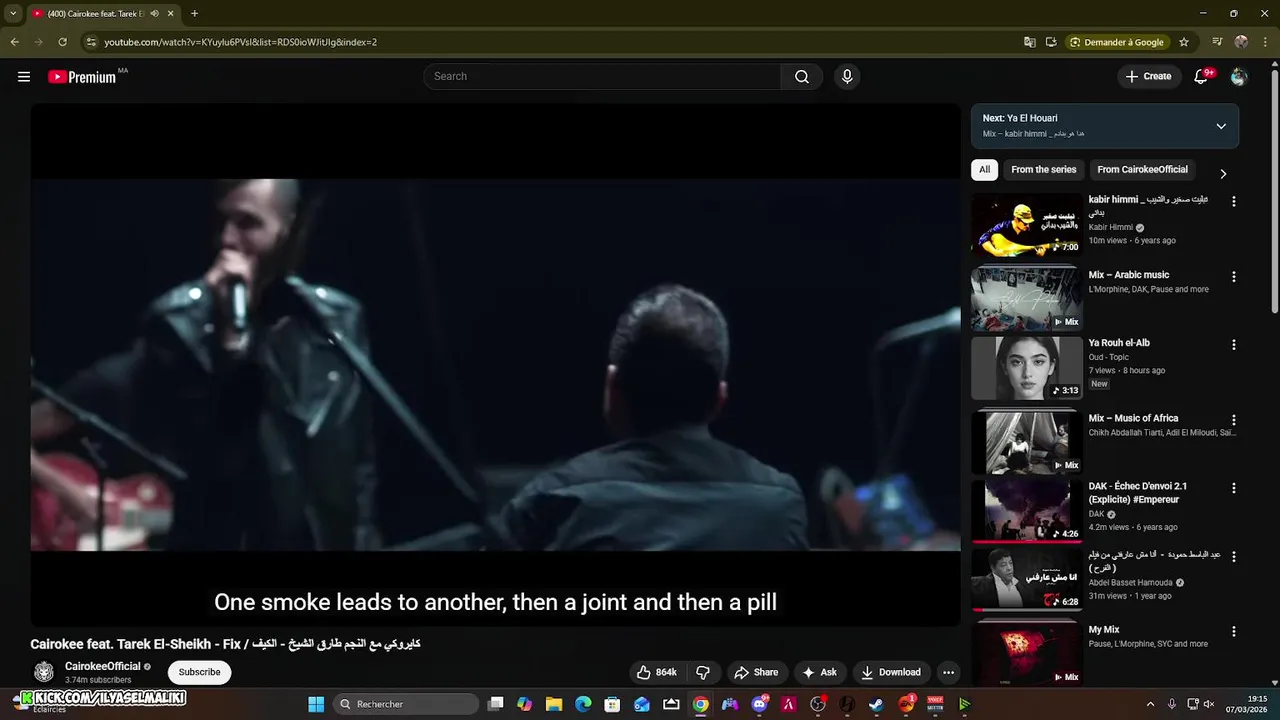Like the video with thumbs up
The image size is (1280, 720).
(657, 672)
